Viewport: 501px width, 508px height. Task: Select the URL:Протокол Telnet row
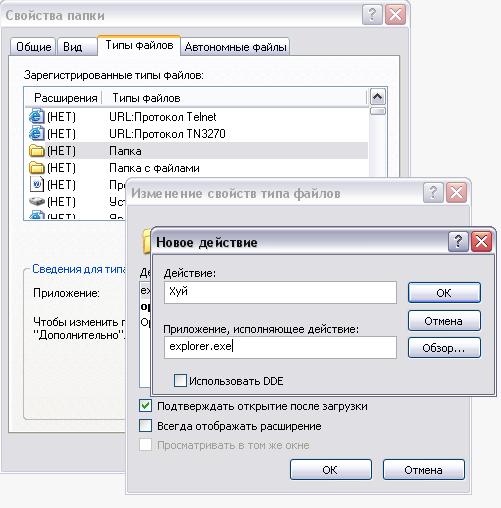(x=197, y=117)
